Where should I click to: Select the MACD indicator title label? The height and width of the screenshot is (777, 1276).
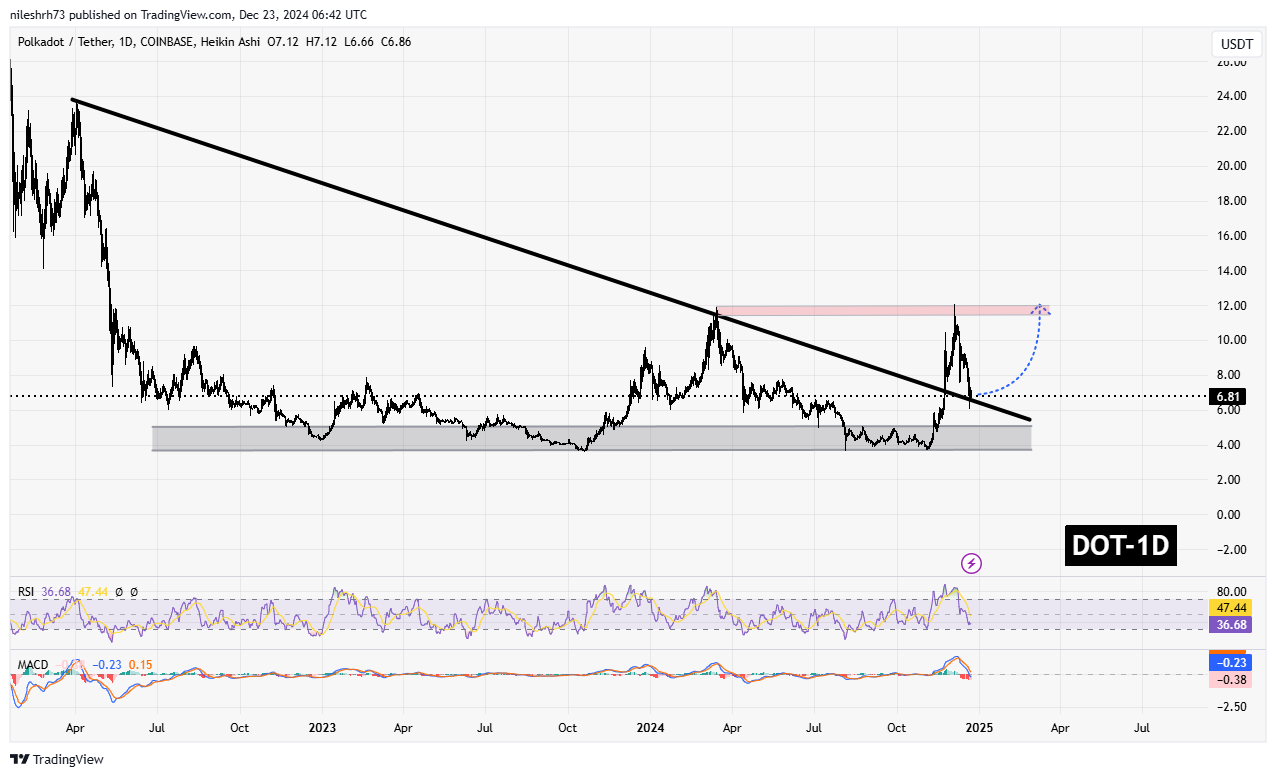tap(34, 664)
